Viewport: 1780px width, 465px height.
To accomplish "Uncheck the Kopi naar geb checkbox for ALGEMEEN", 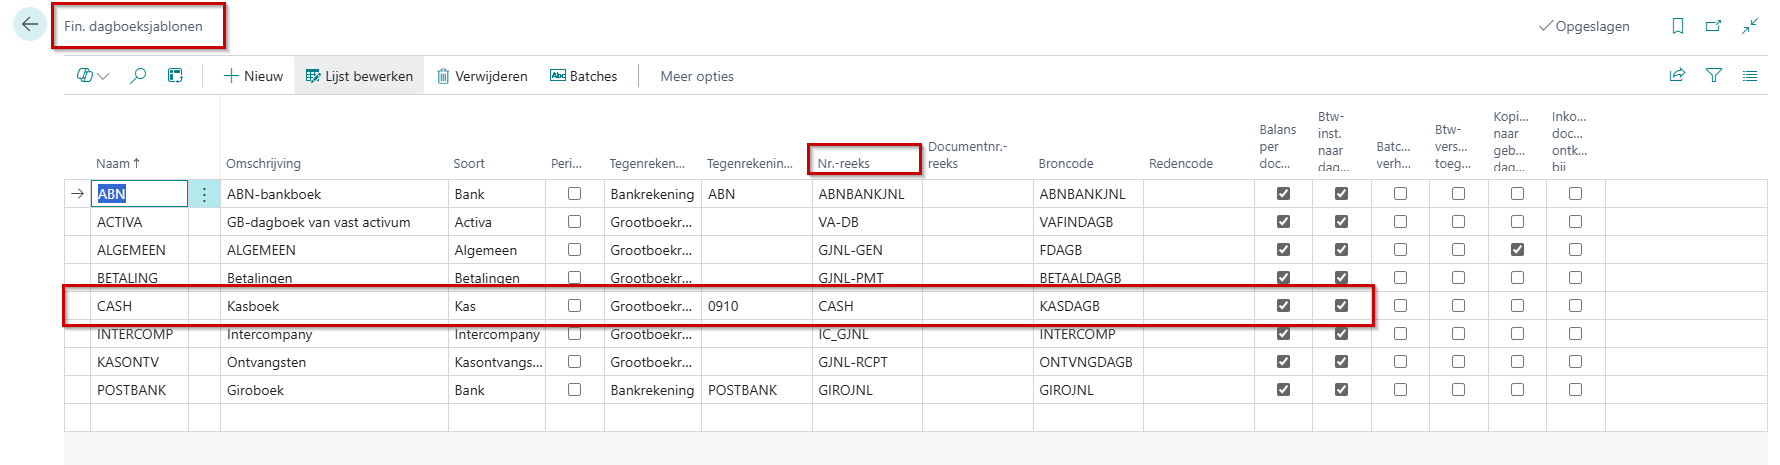I will 1517,250.
